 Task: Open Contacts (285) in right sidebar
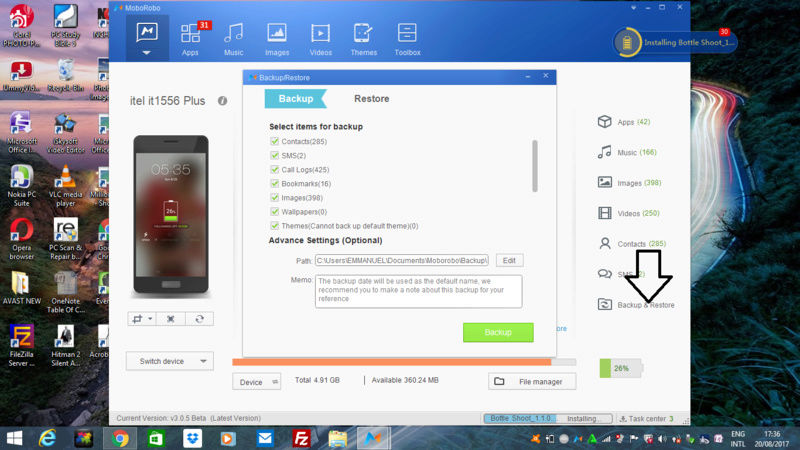tap(631, 244)
